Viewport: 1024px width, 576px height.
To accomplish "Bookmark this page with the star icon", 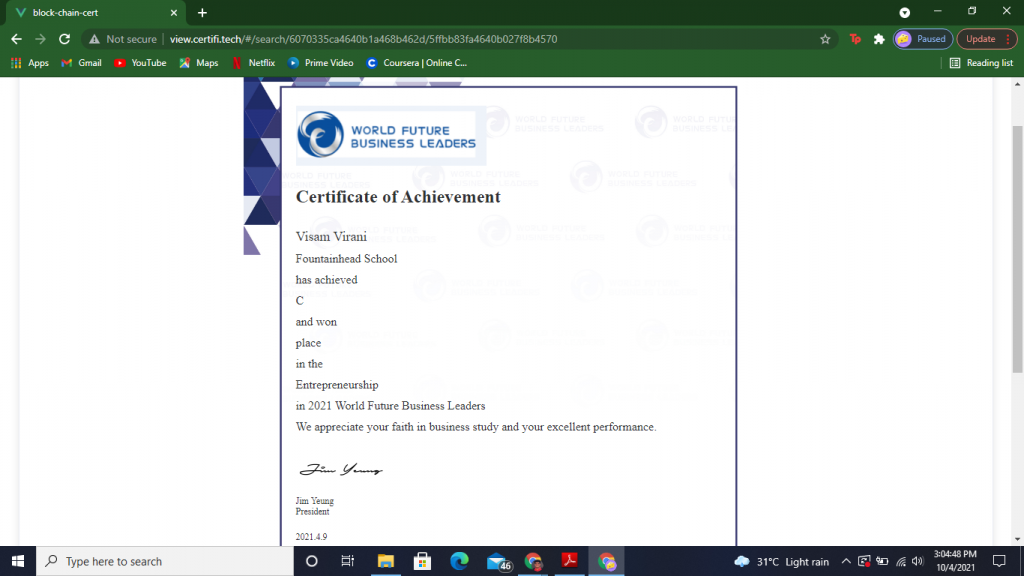I will point(825,39).
